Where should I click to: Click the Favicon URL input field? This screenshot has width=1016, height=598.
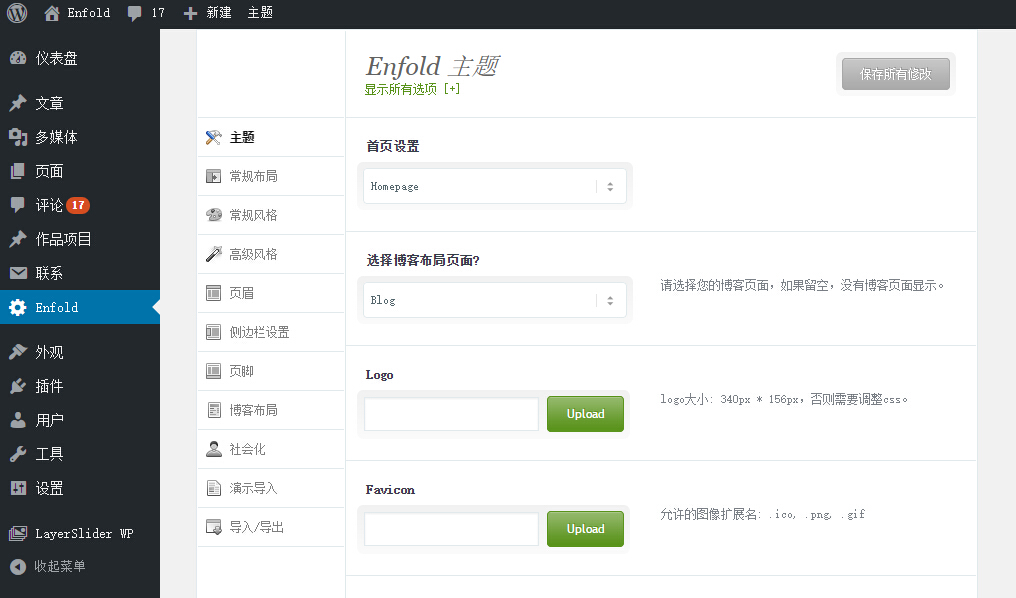(451, 529)
